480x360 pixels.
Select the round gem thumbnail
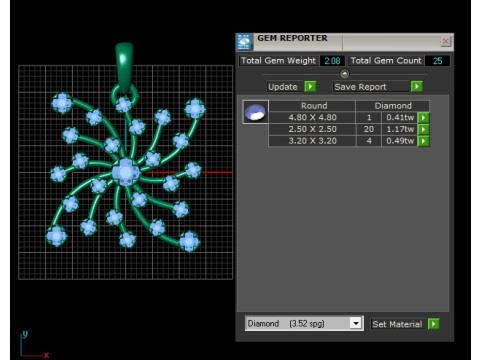point(255,112)
